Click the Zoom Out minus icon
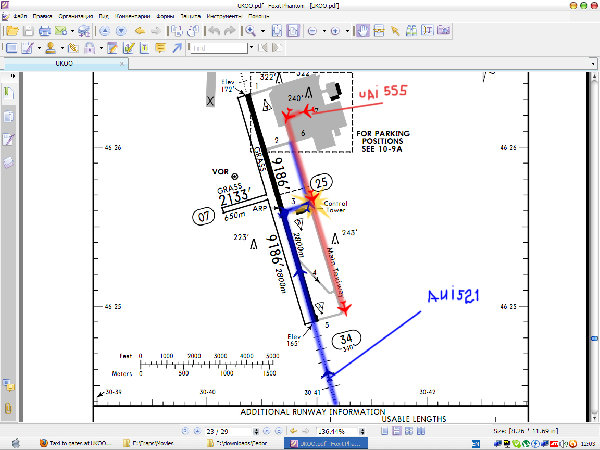Image resolution: width=600 pixels, height=450 pixels. tap(313, 31)
